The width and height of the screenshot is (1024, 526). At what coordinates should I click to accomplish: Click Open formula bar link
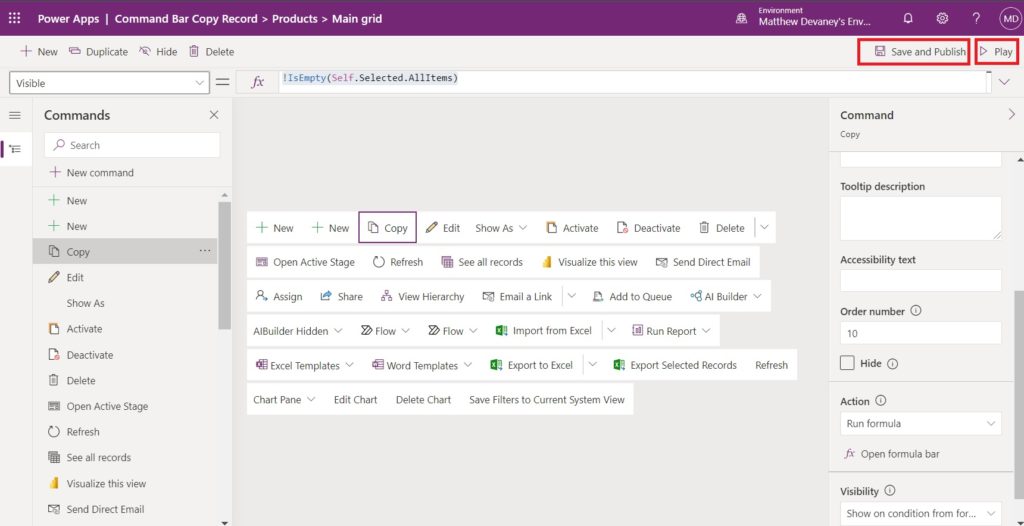[892, 453]
